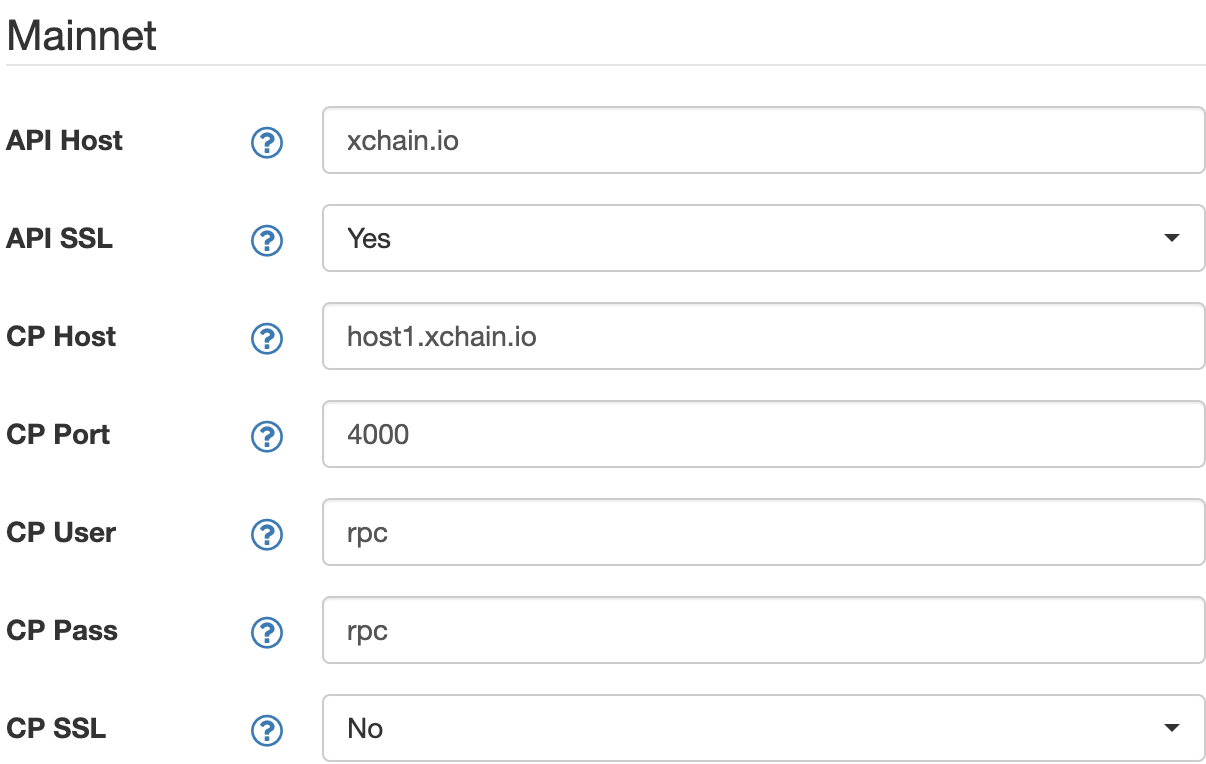The height and width of the screenshot is (764, 1206).
Task: Click the CP Pass help icon
Action: [x=266, y=633]
